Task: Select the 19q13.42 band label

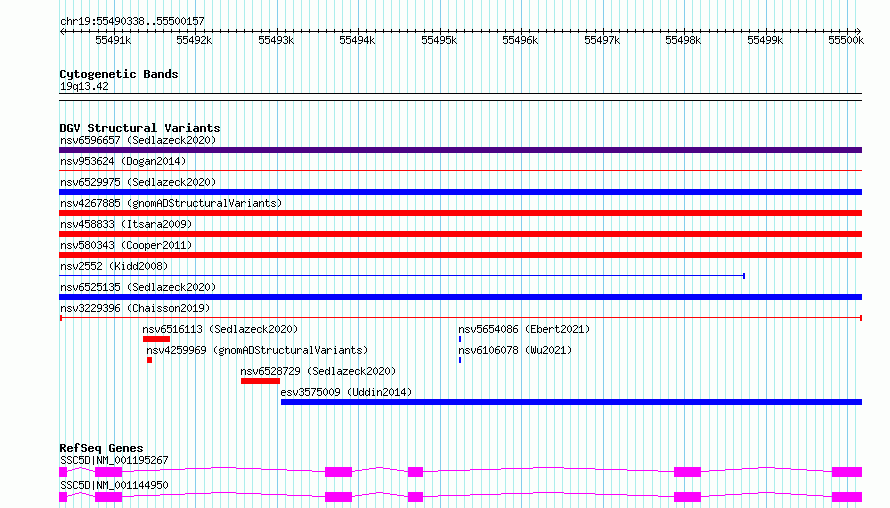Action: tap(84, 86)
